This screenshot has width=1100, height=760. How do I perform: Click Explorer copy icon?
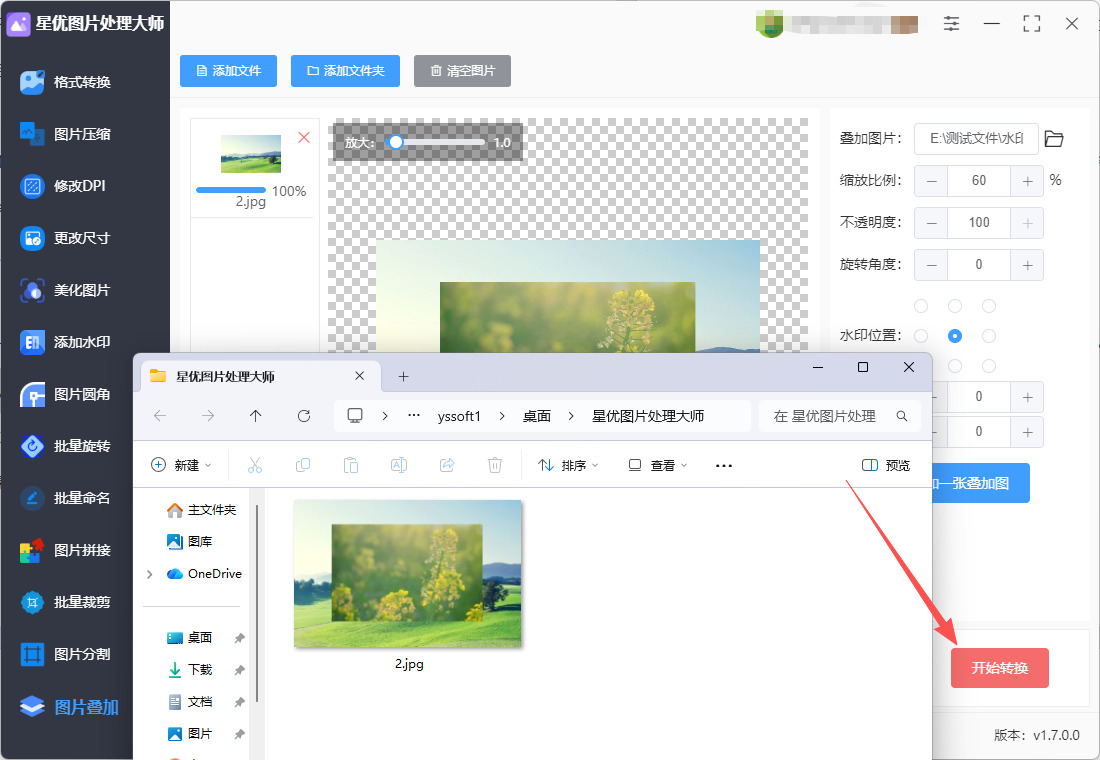[303, 465]
